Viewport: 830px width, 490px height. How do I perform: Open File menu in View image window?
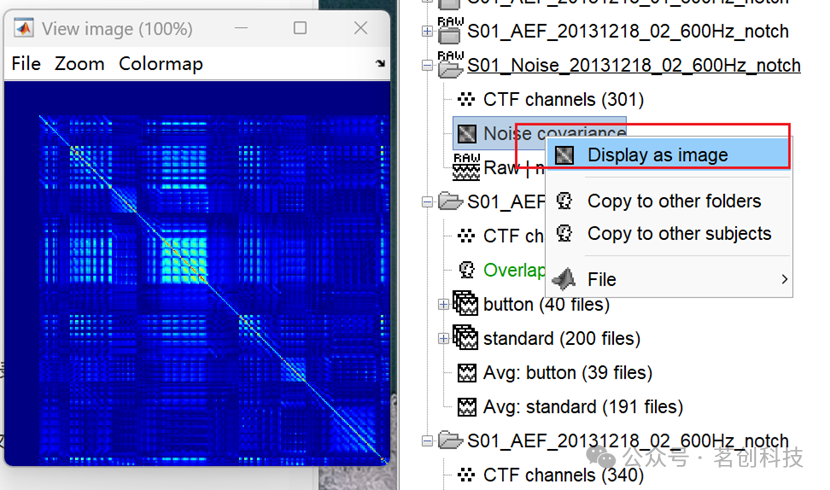point(26,63)
